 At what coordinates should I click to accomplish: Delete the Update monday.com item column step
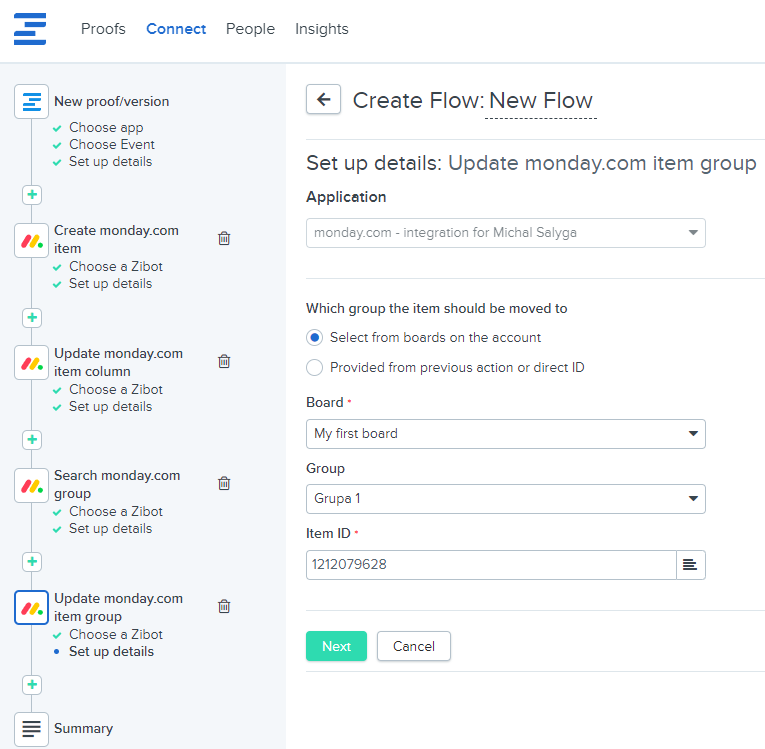pos(224,361)
